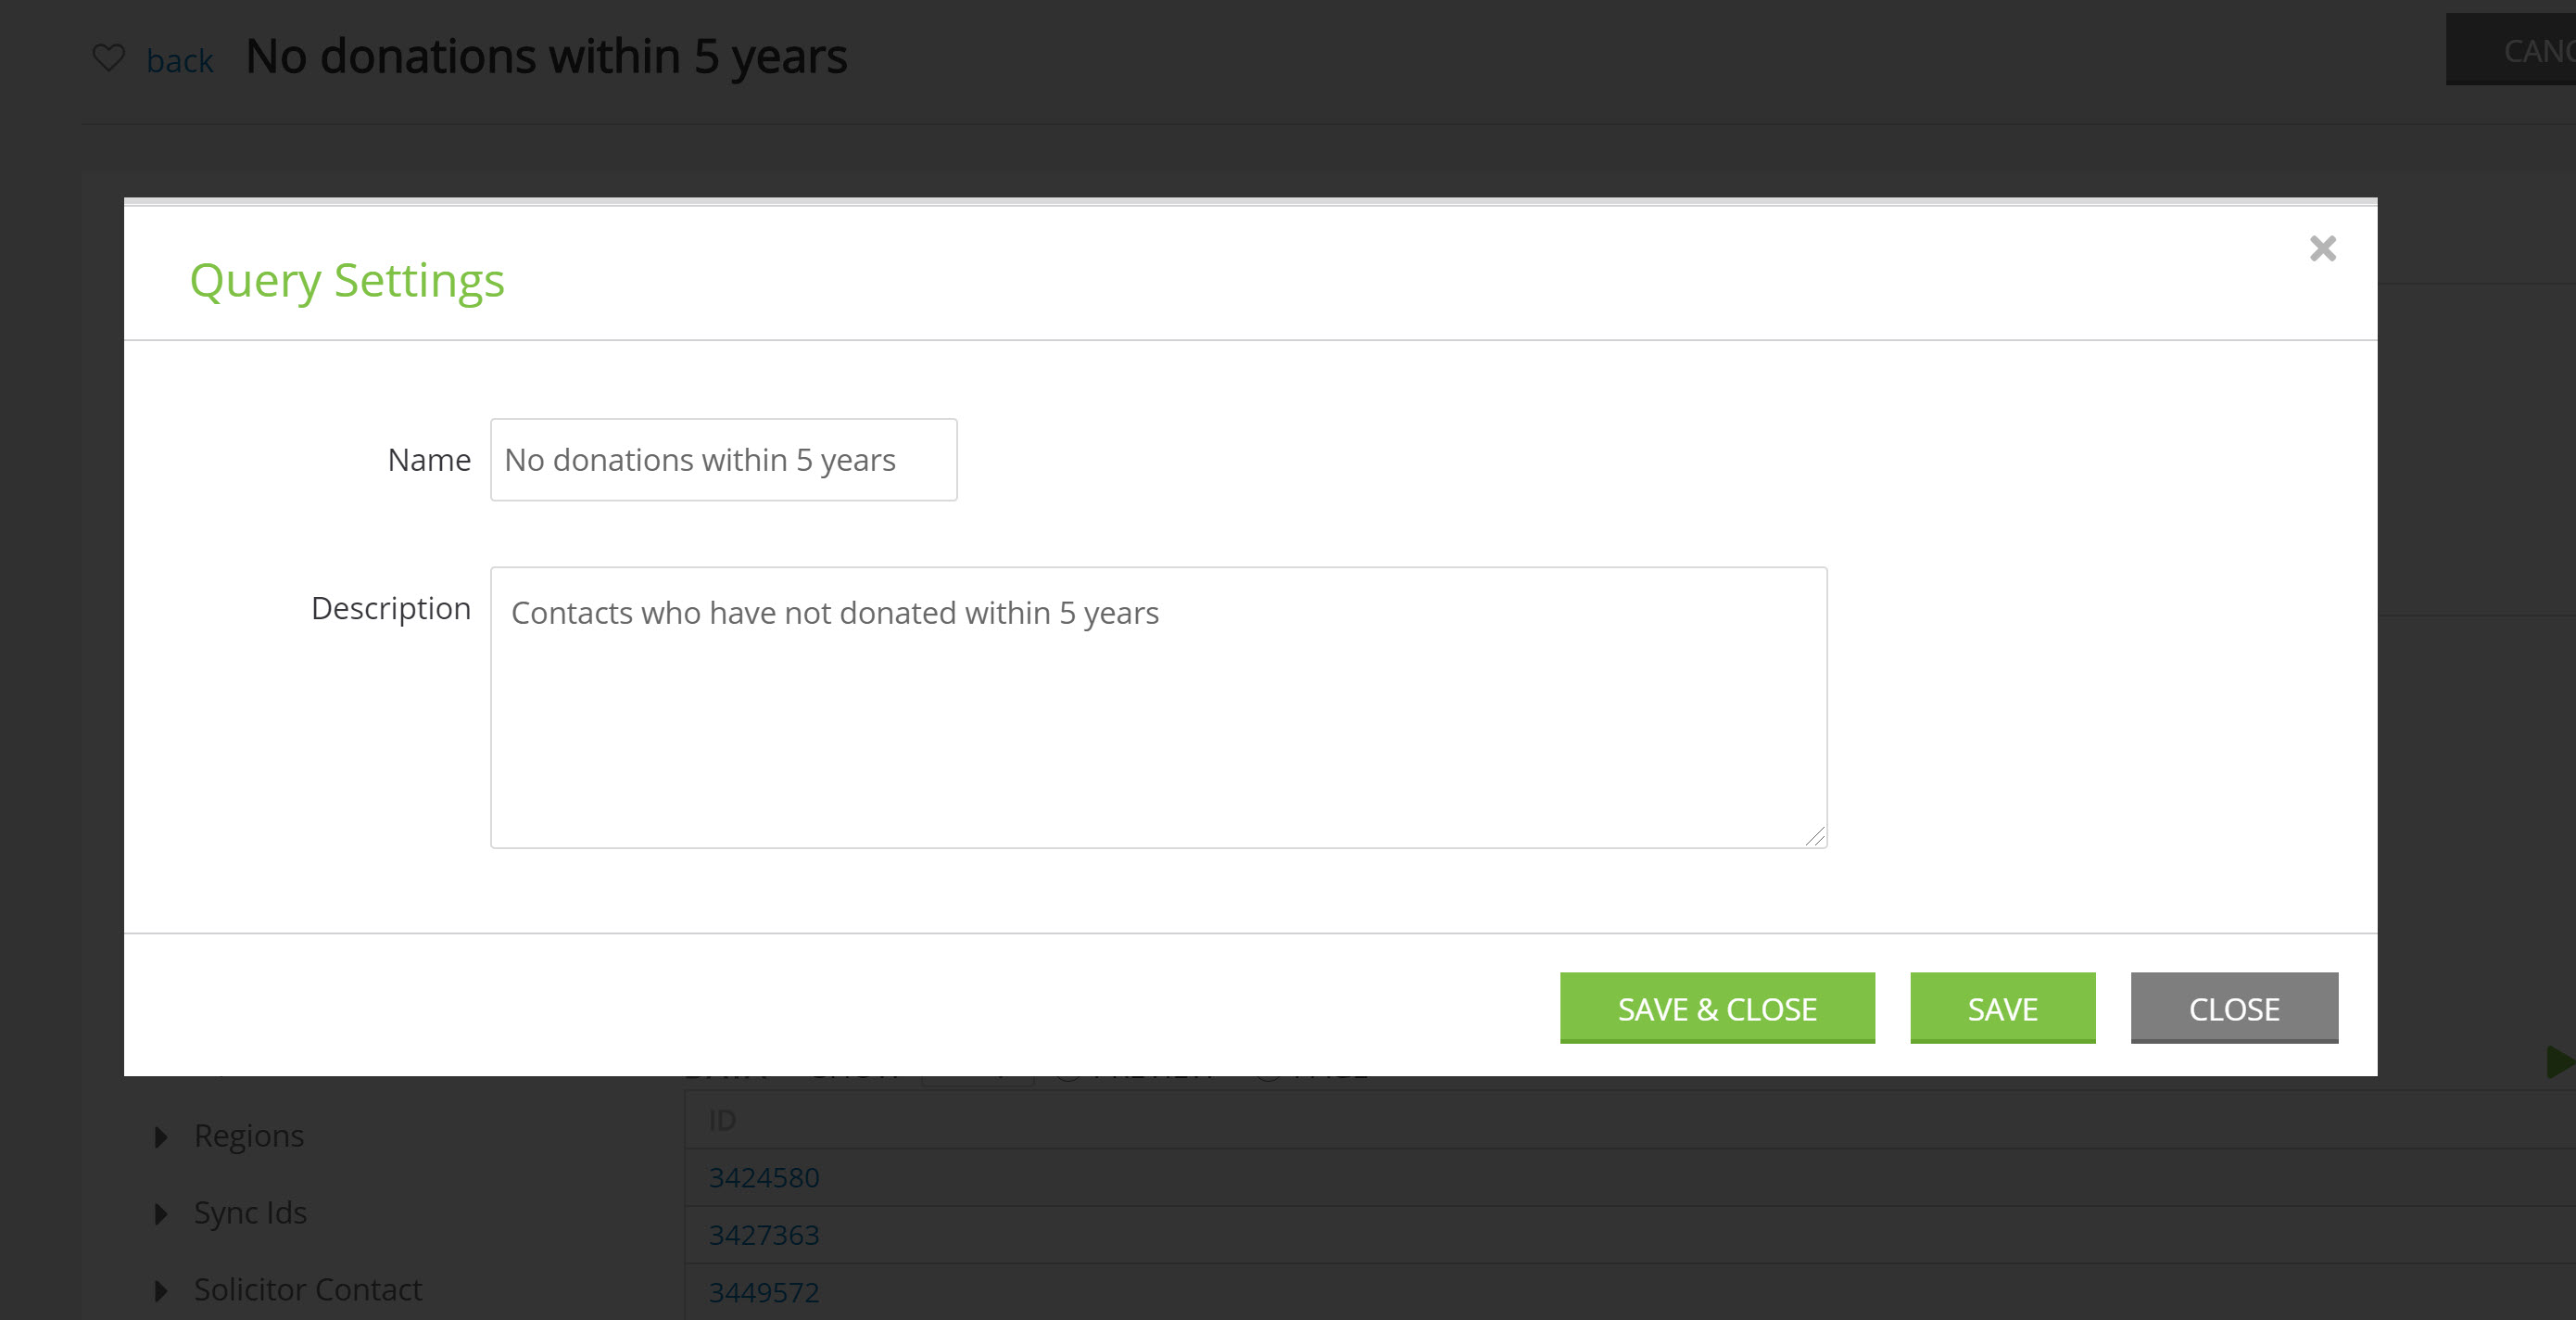The image size is (2576, 1320).
Task: Close the Query Settings dialog with X
Action: (2322, 248)
